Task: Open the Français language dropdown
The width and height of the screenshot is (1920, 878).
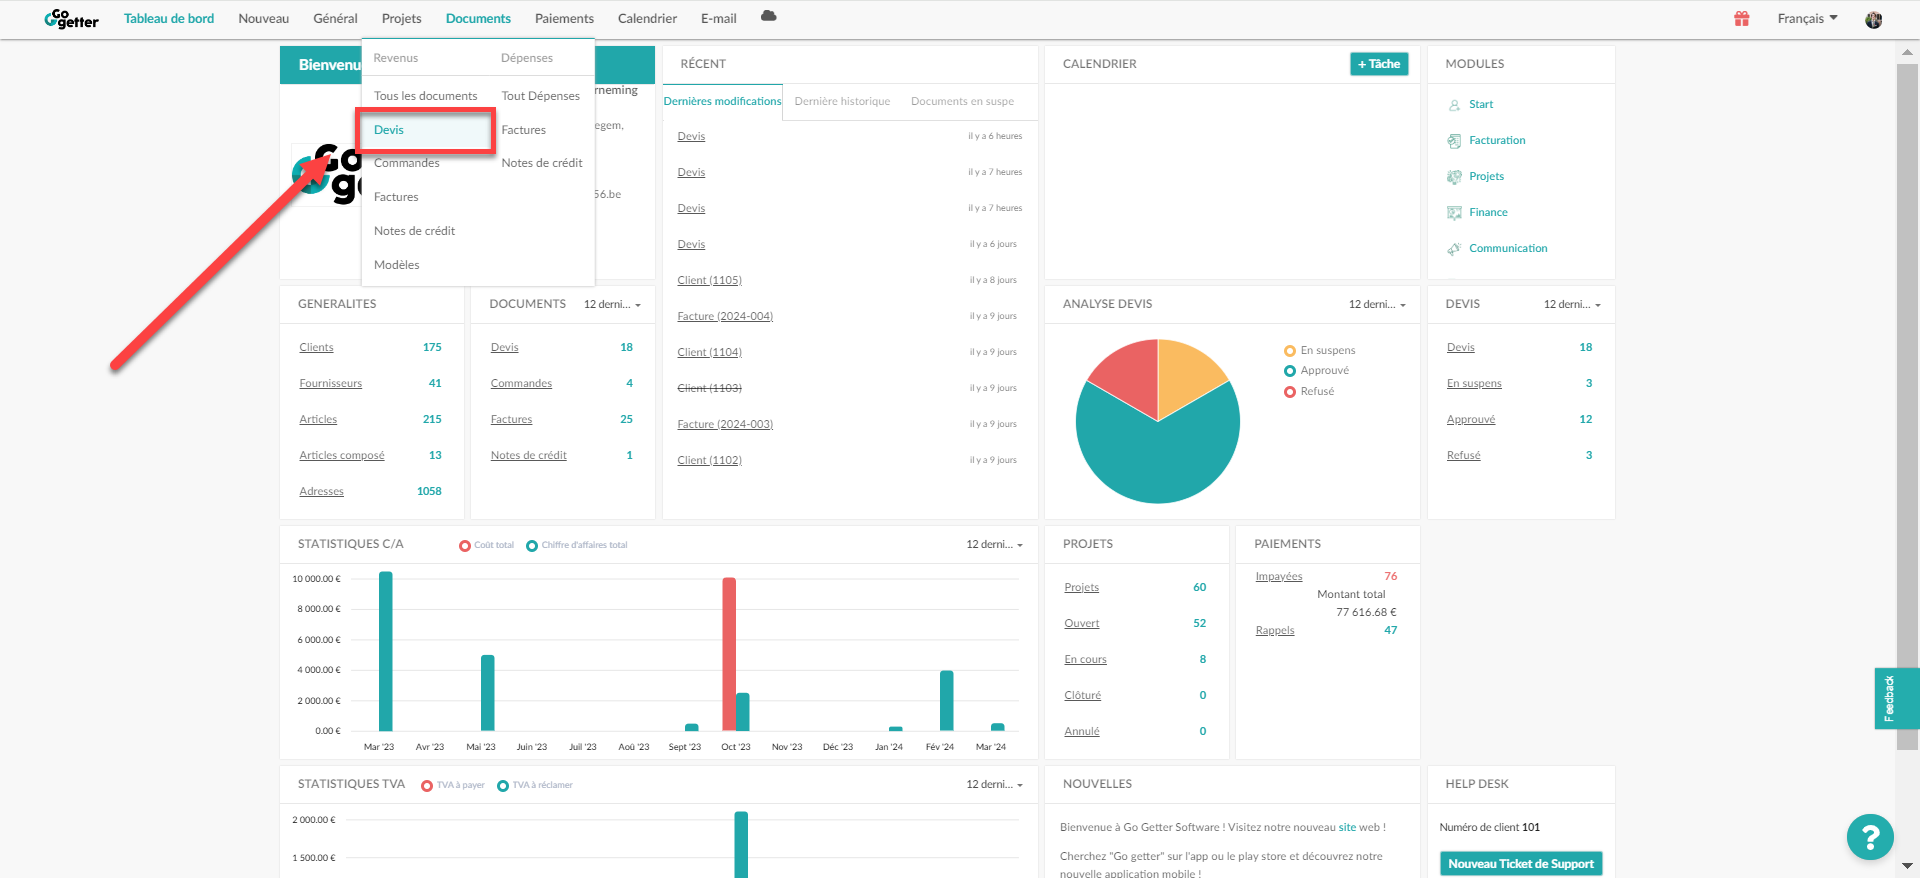Action: [x=1807, y=19]
